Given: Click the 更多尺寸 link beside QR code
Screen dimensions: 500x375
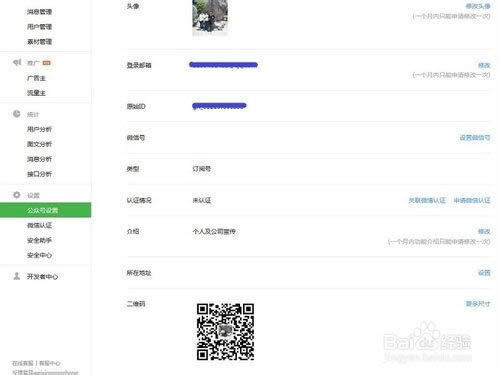Looking at the screenshot, I should pyautogui.click(x=478, y=304).
